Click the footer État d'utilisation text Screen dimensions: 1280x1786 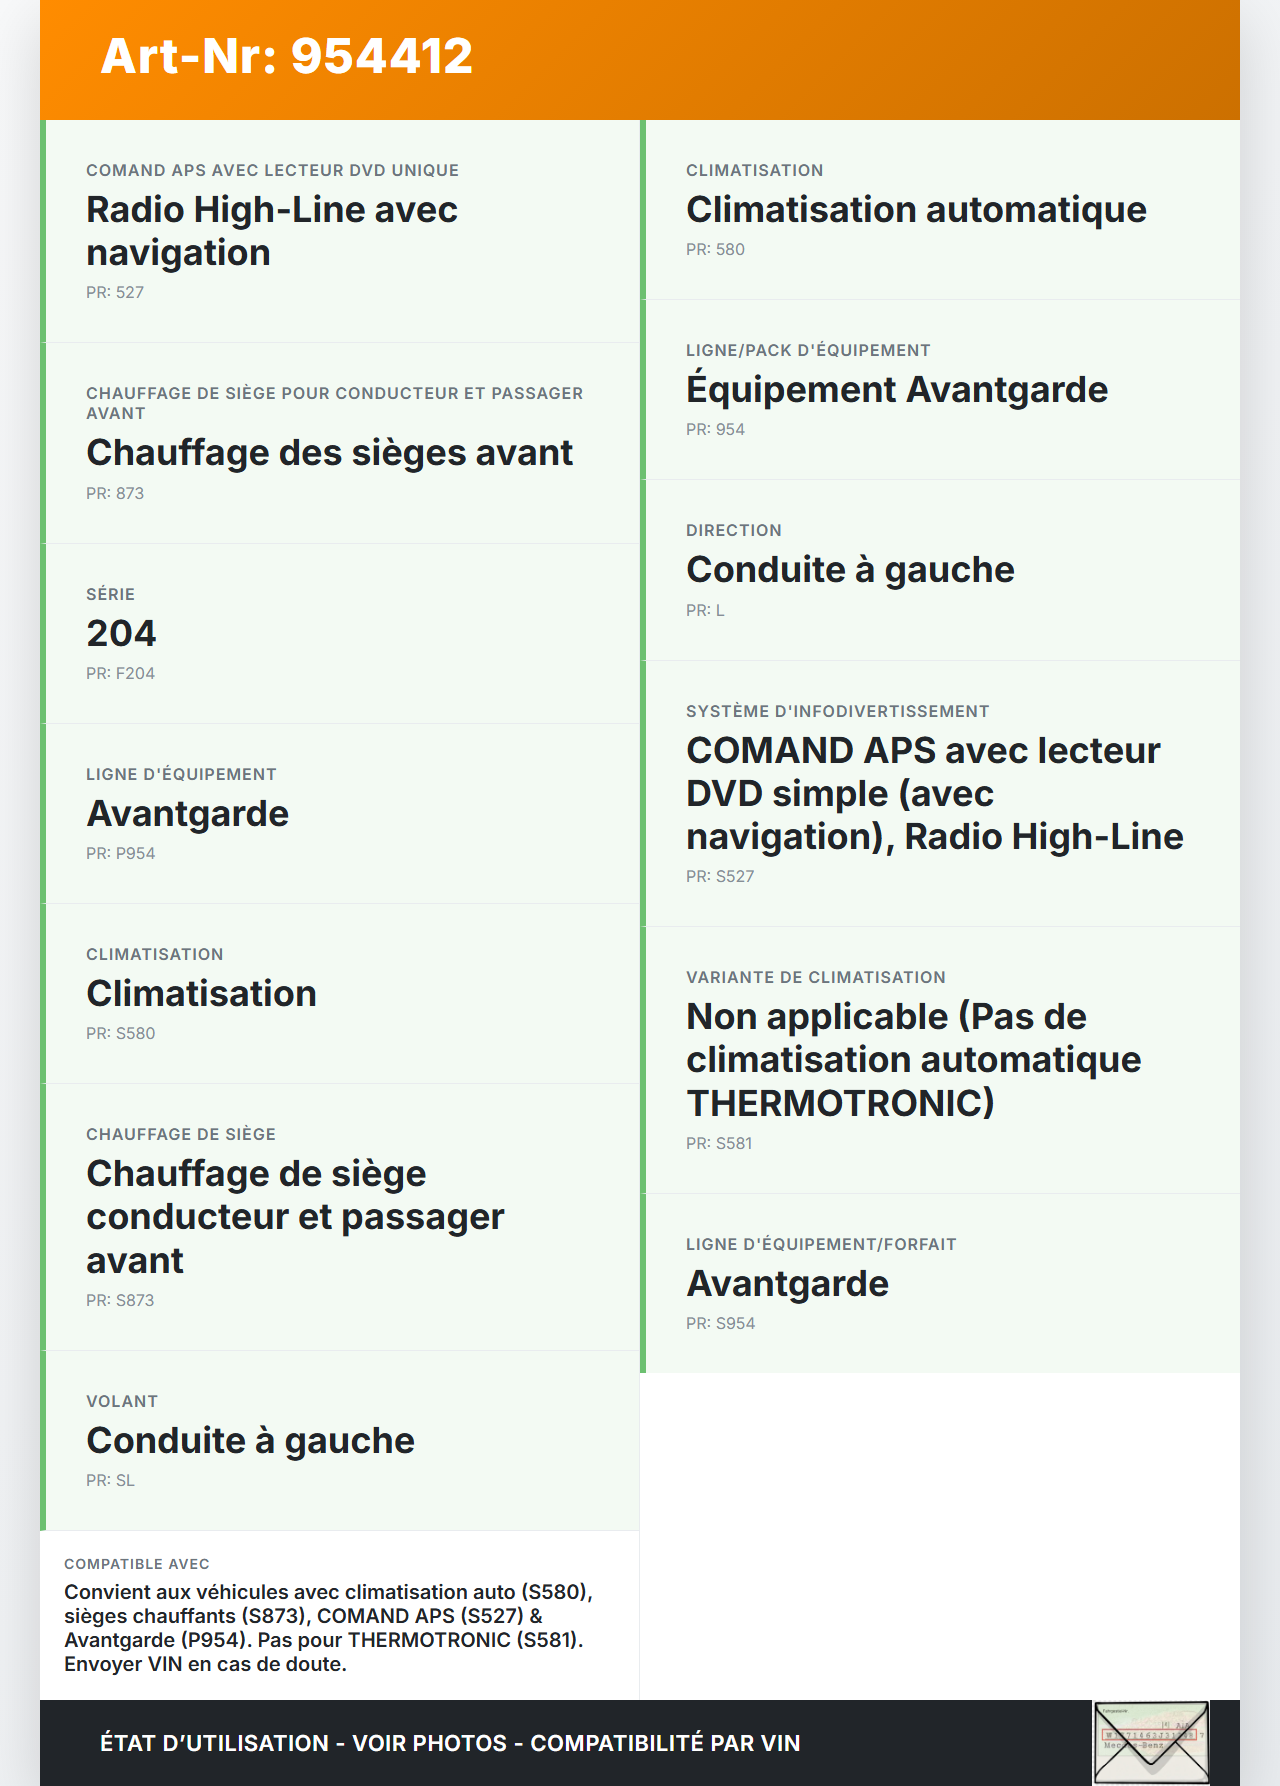(x=450, y=1743)
